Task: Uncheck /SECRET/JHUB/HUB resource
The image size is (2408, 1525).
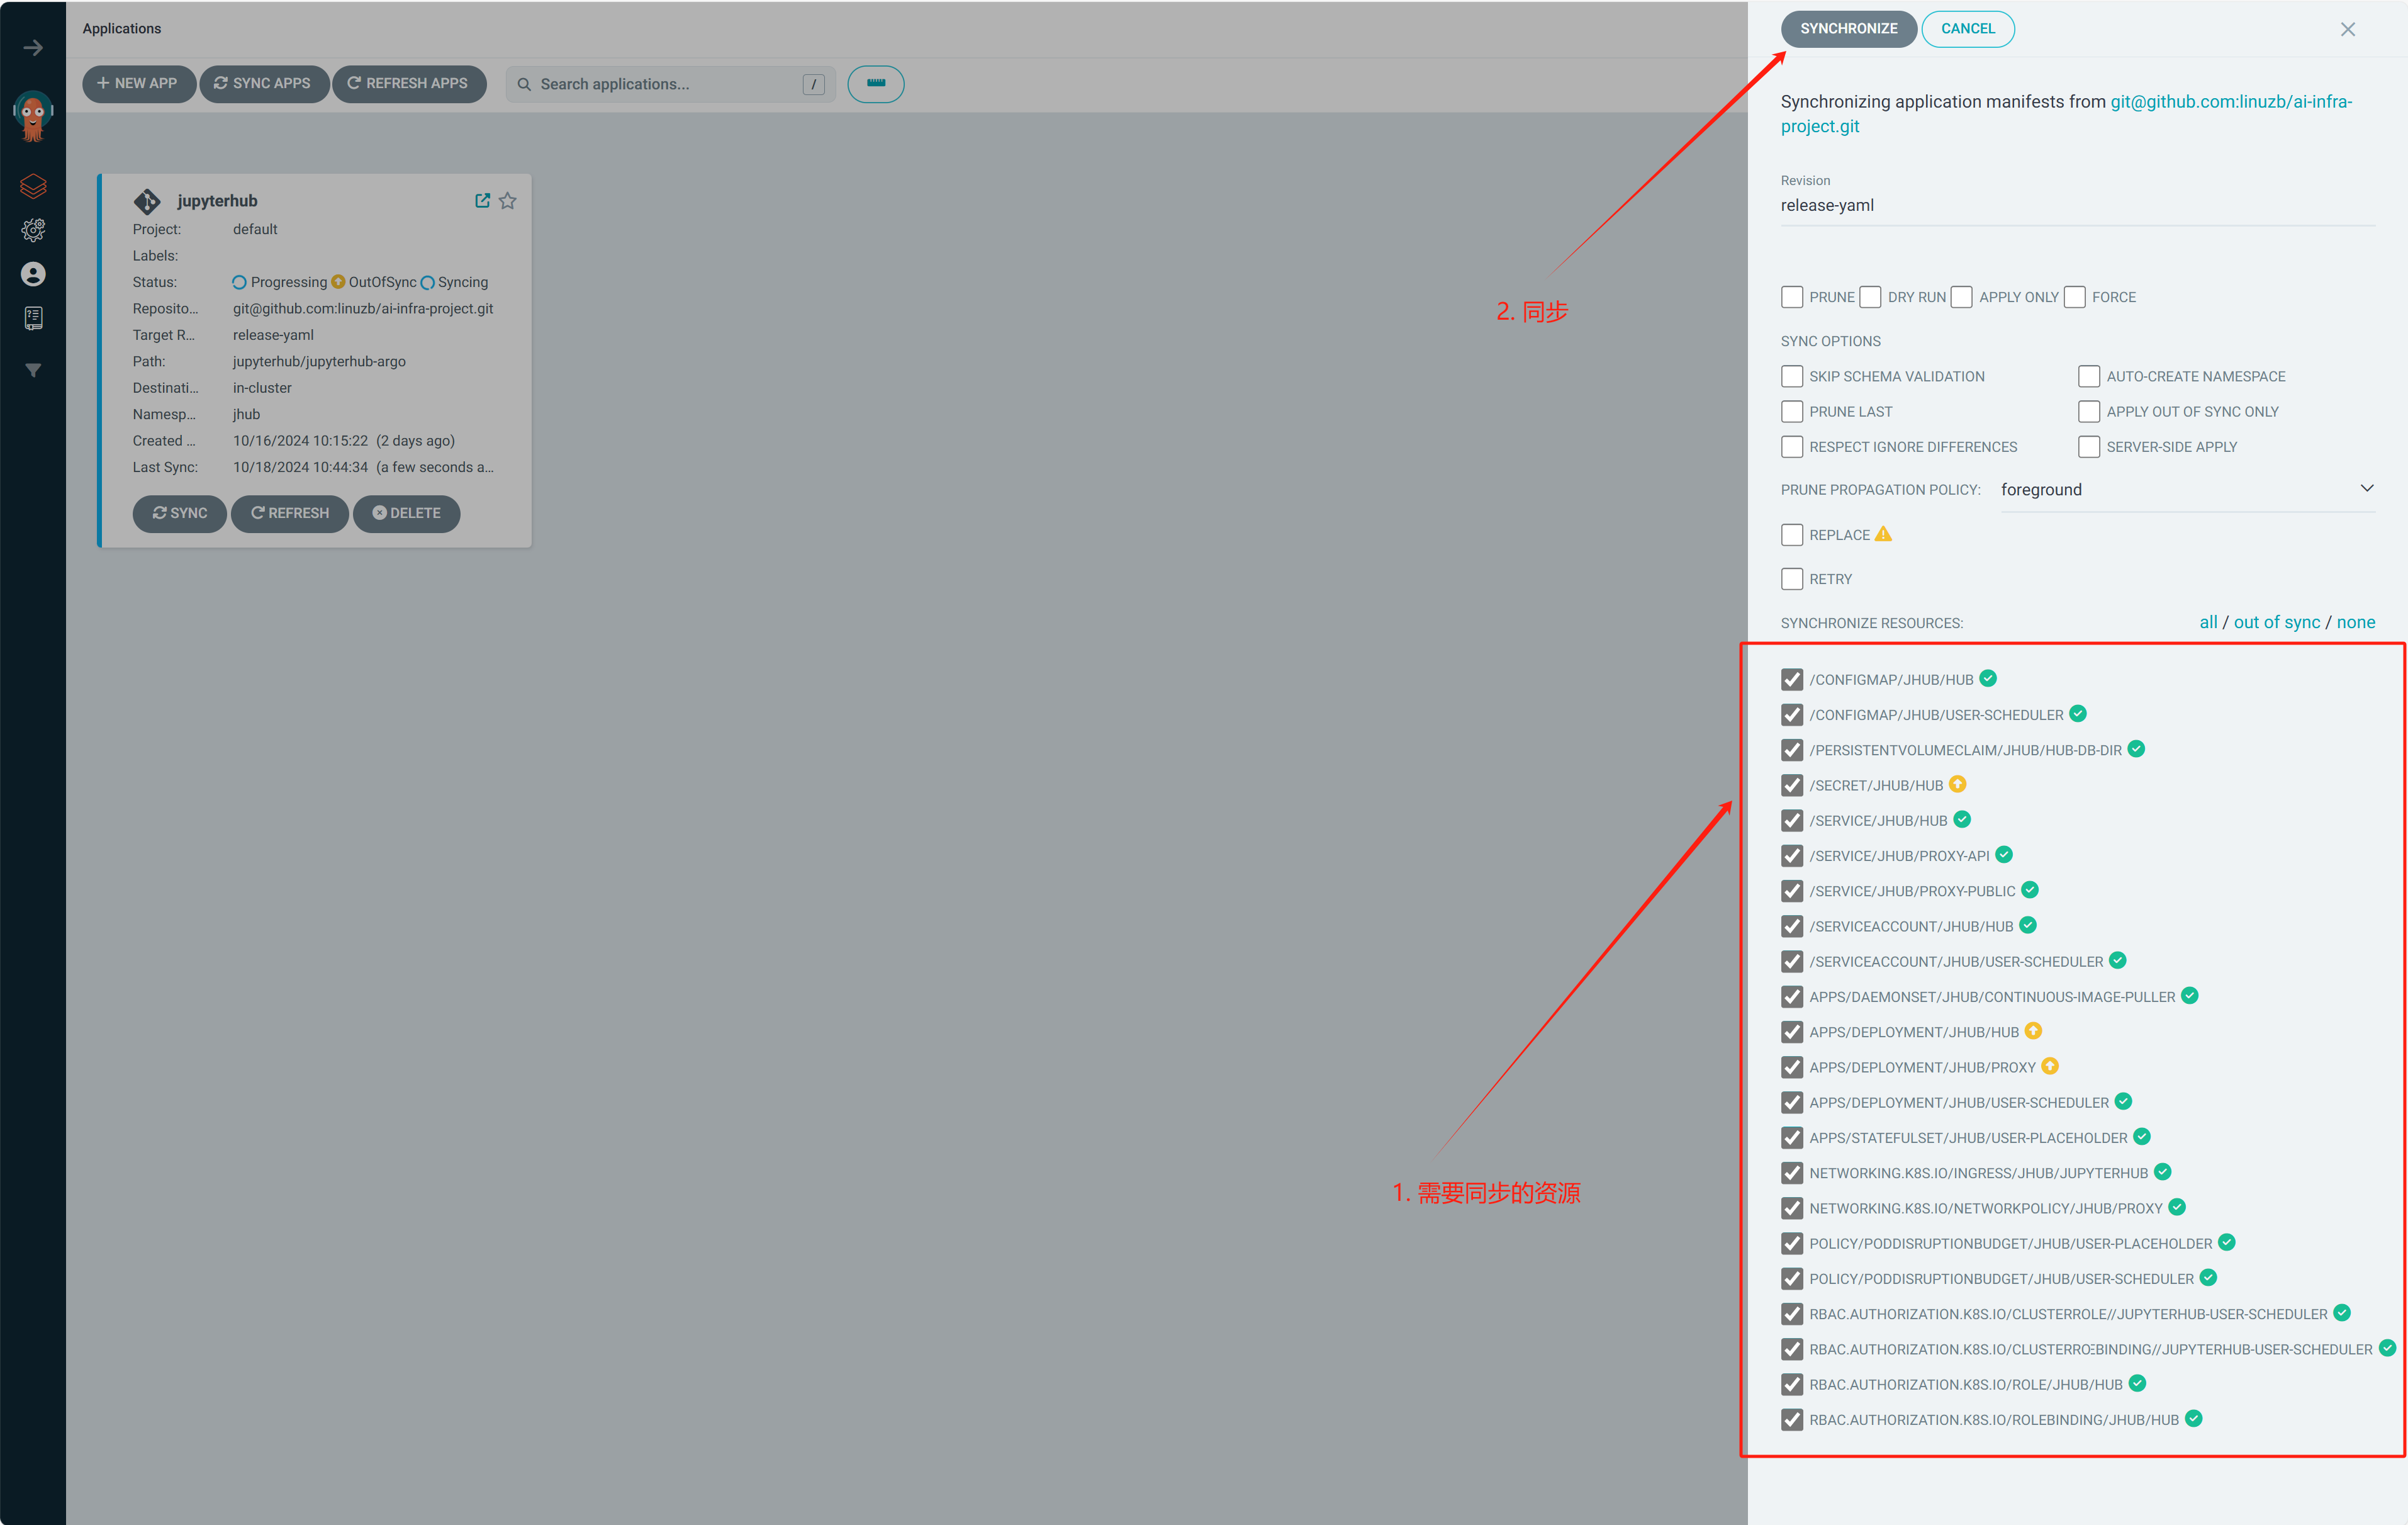Action: pos(1792,785)
